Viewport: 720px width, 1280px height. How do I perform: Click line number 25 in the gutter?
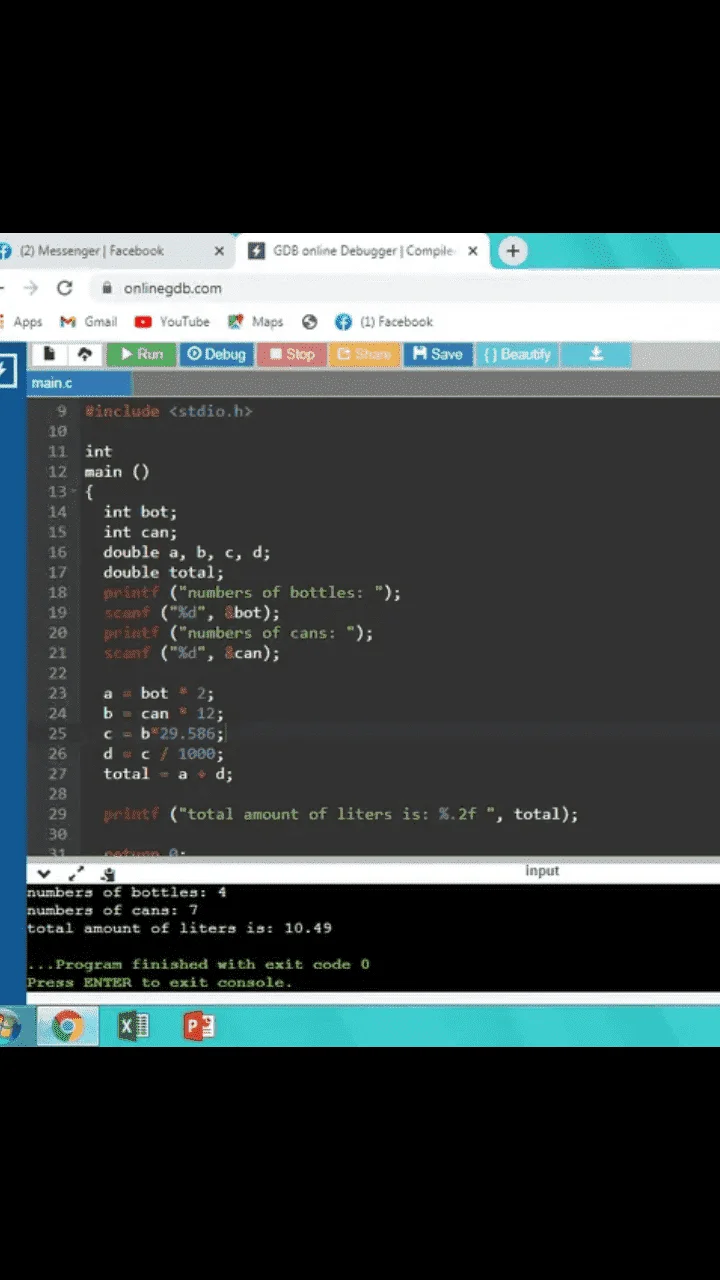(x=57, y=733)
